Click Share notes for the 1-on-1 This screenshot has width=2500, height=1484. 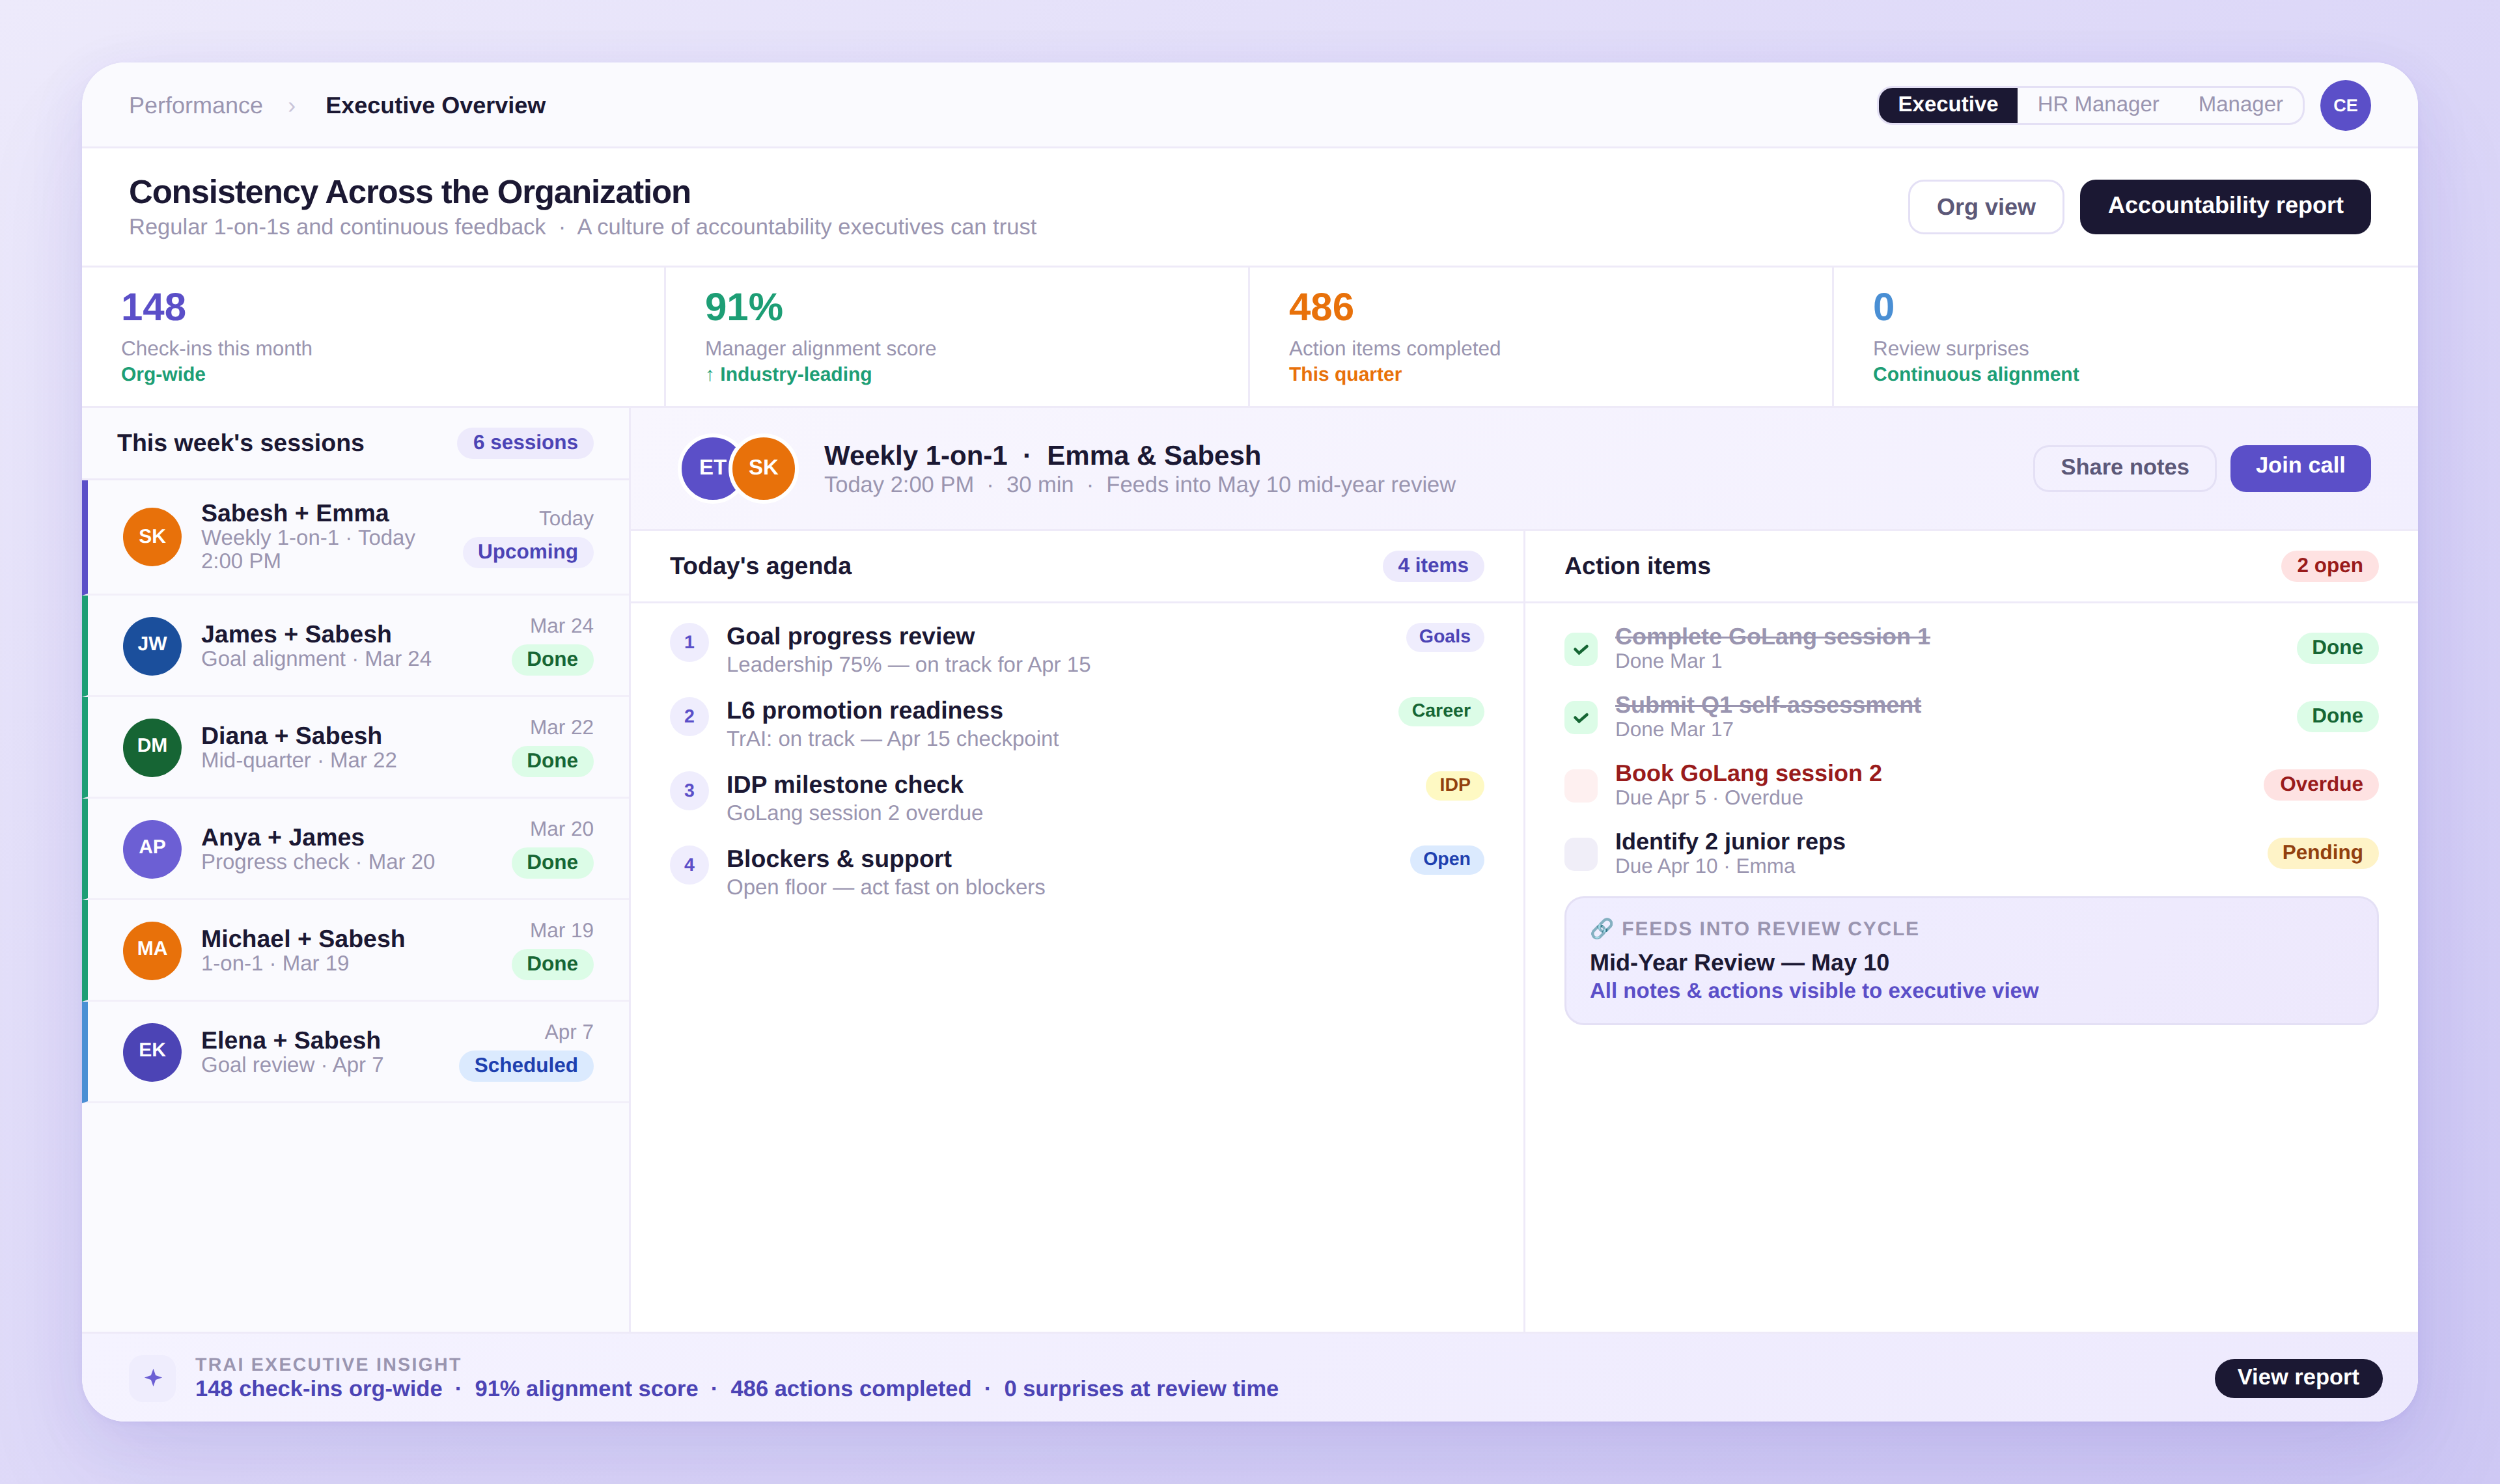2124,467
